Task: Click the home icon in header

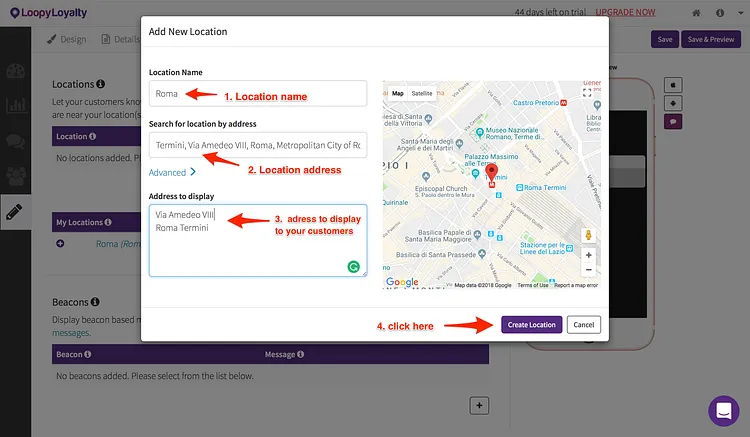Action: tap(696, 13)
